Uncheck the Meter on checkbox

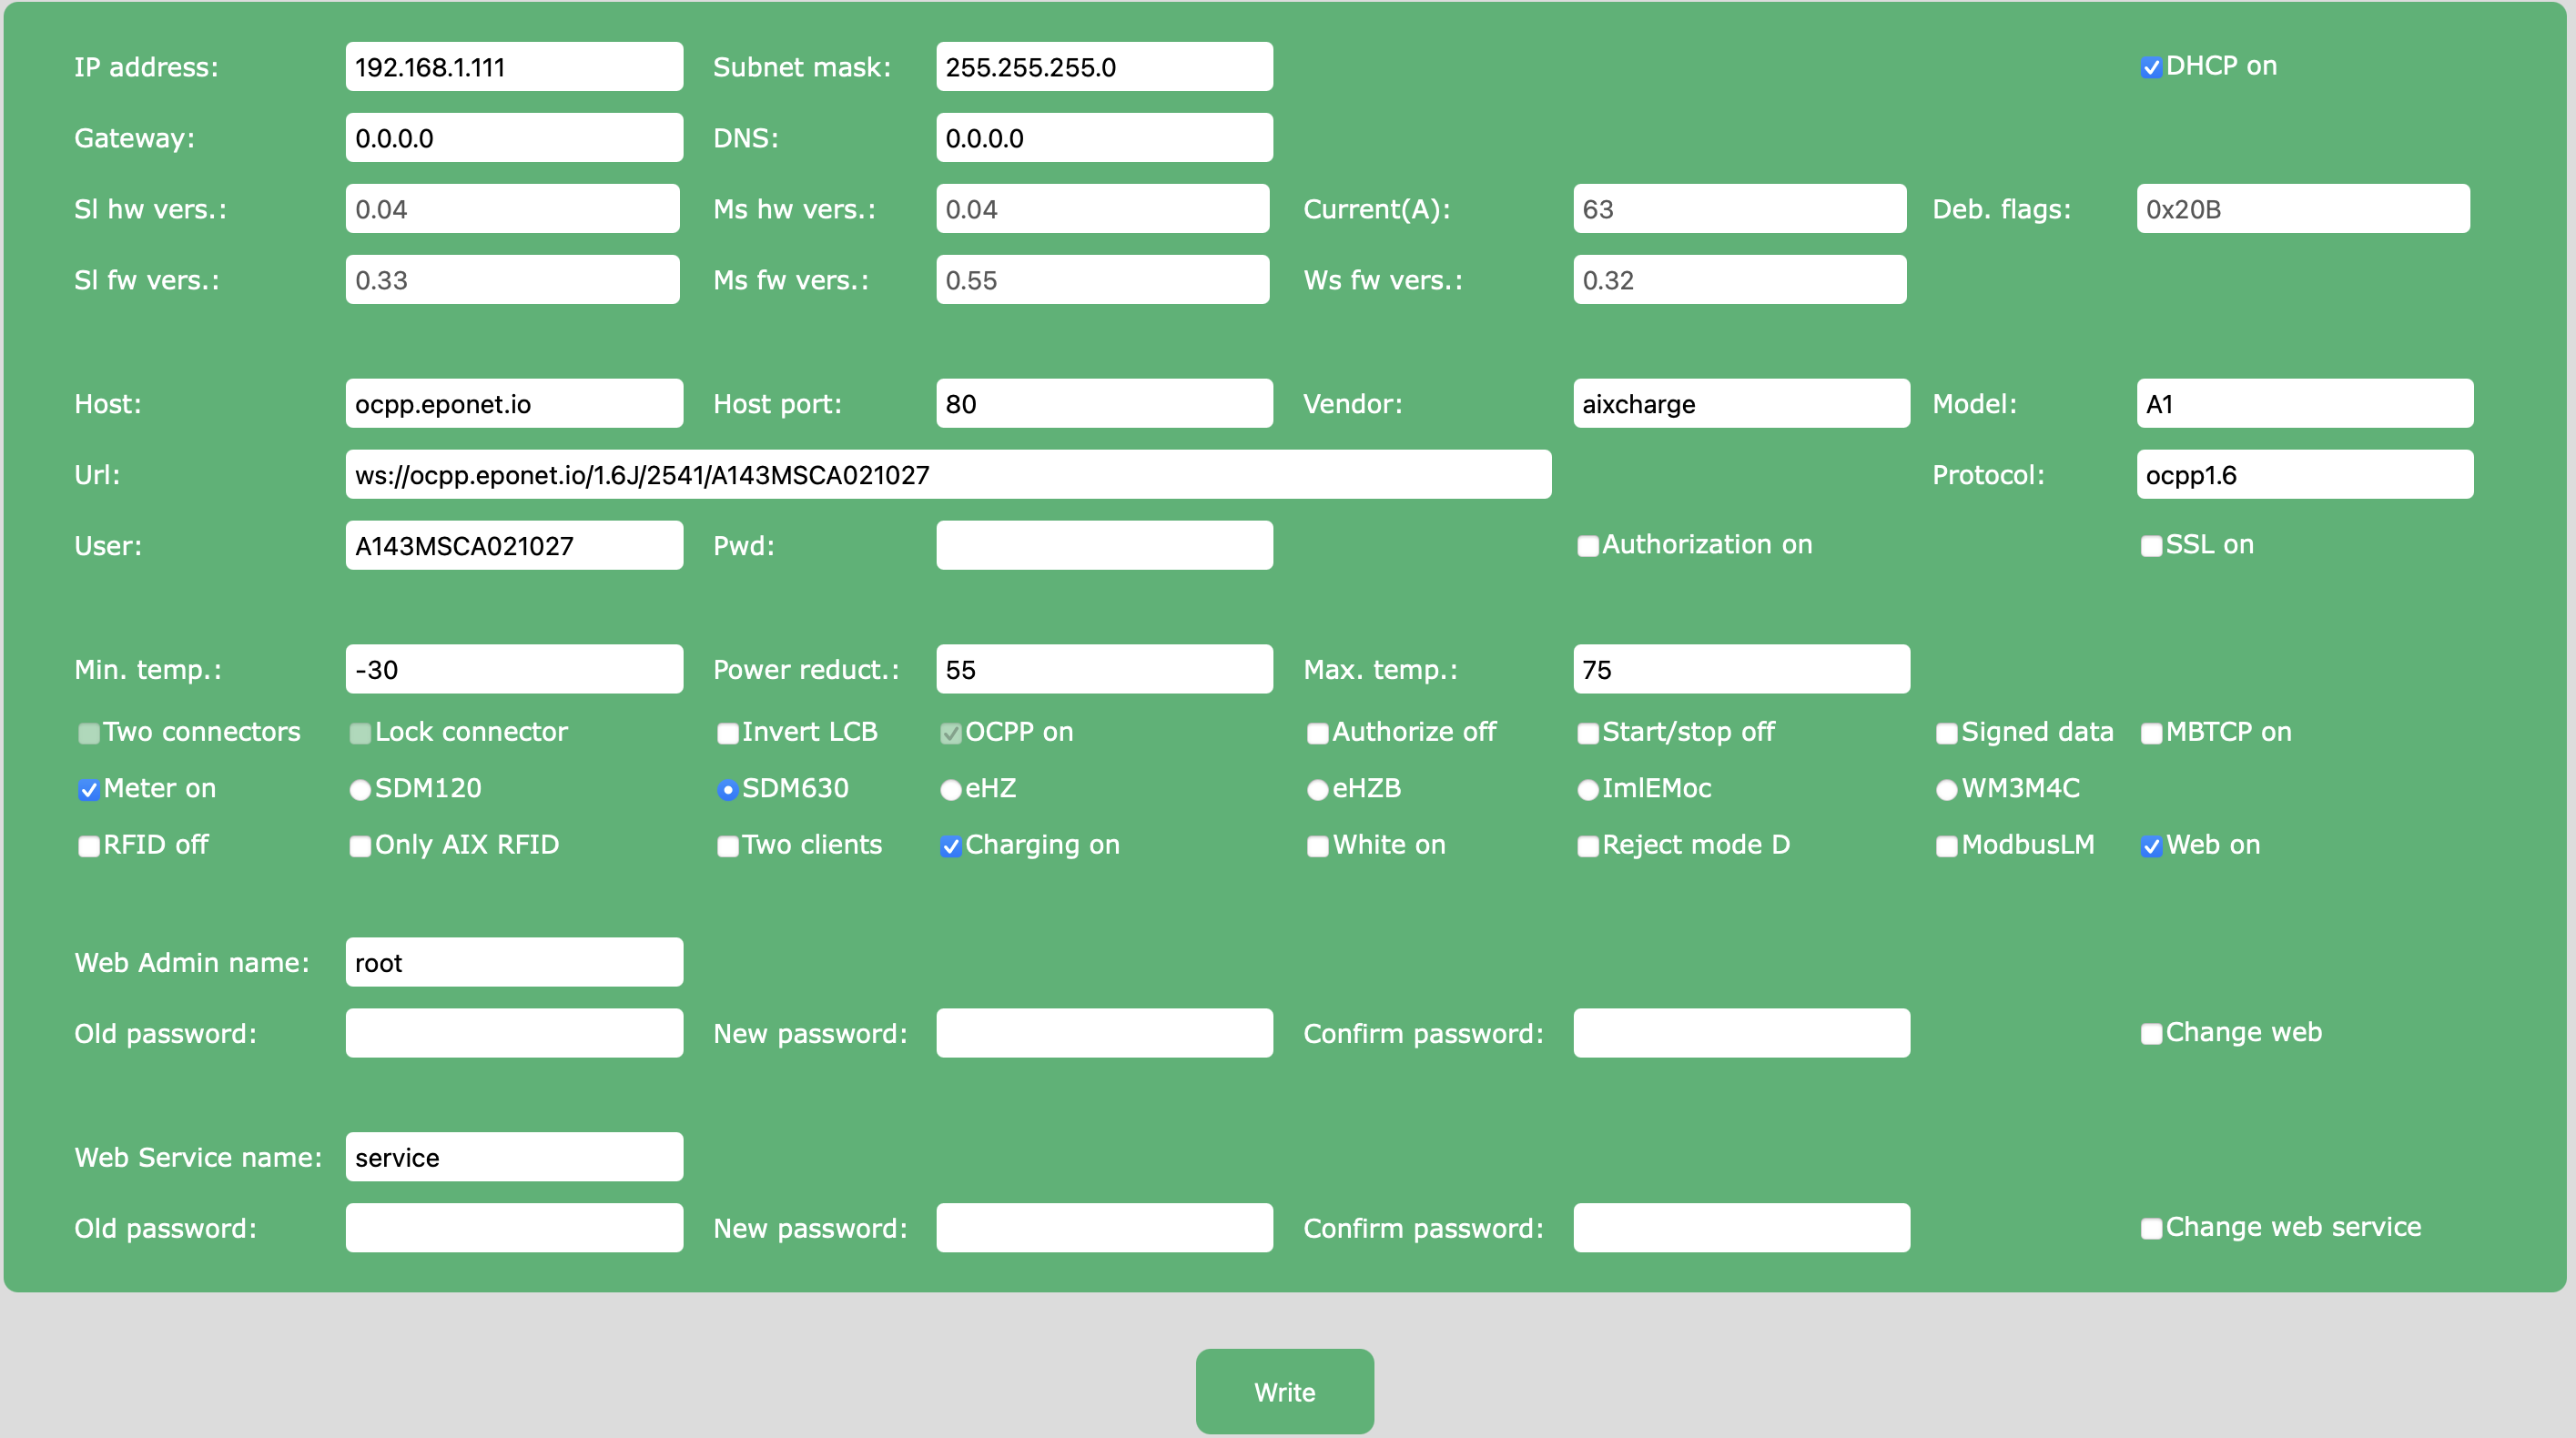click(x=89, y=790)
